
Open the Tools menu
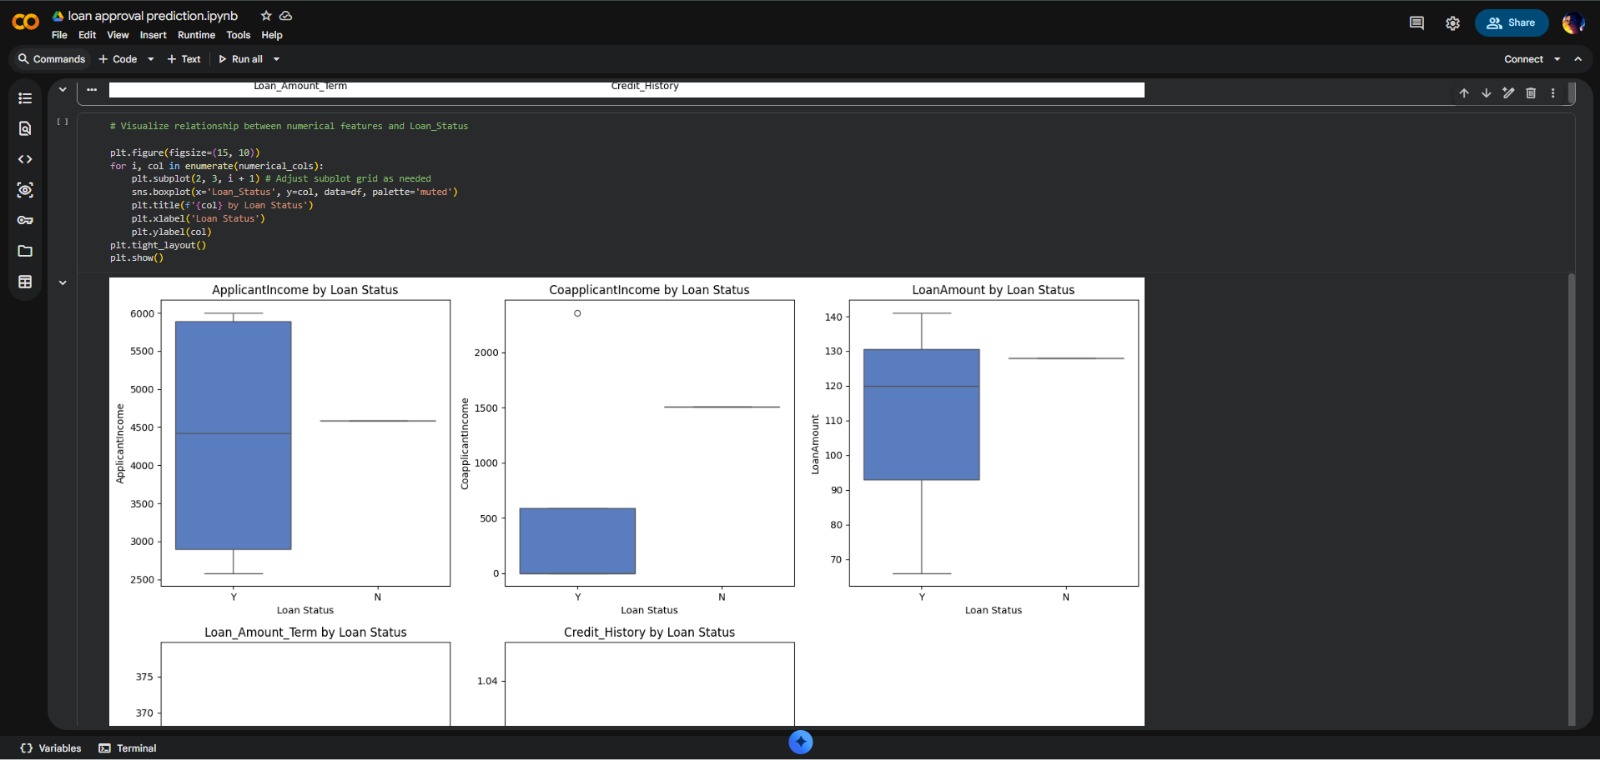pyautogui.click(x=238, y=35)
